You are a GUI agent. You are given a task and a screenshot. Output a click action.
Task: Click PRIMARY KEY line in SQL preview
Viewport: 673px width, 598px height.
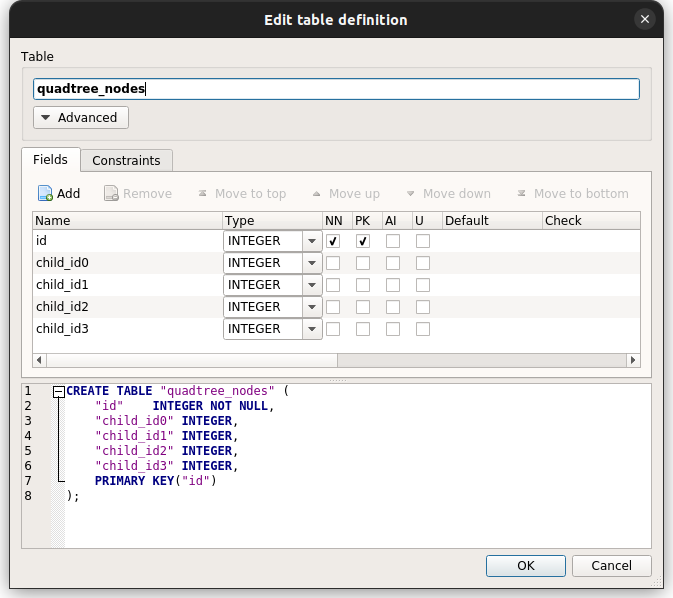coord(156,481)
